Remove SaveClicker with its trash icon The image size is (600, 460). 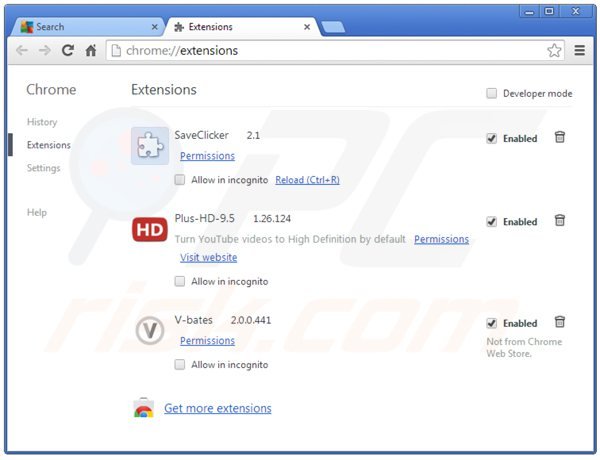click(560, 137)
